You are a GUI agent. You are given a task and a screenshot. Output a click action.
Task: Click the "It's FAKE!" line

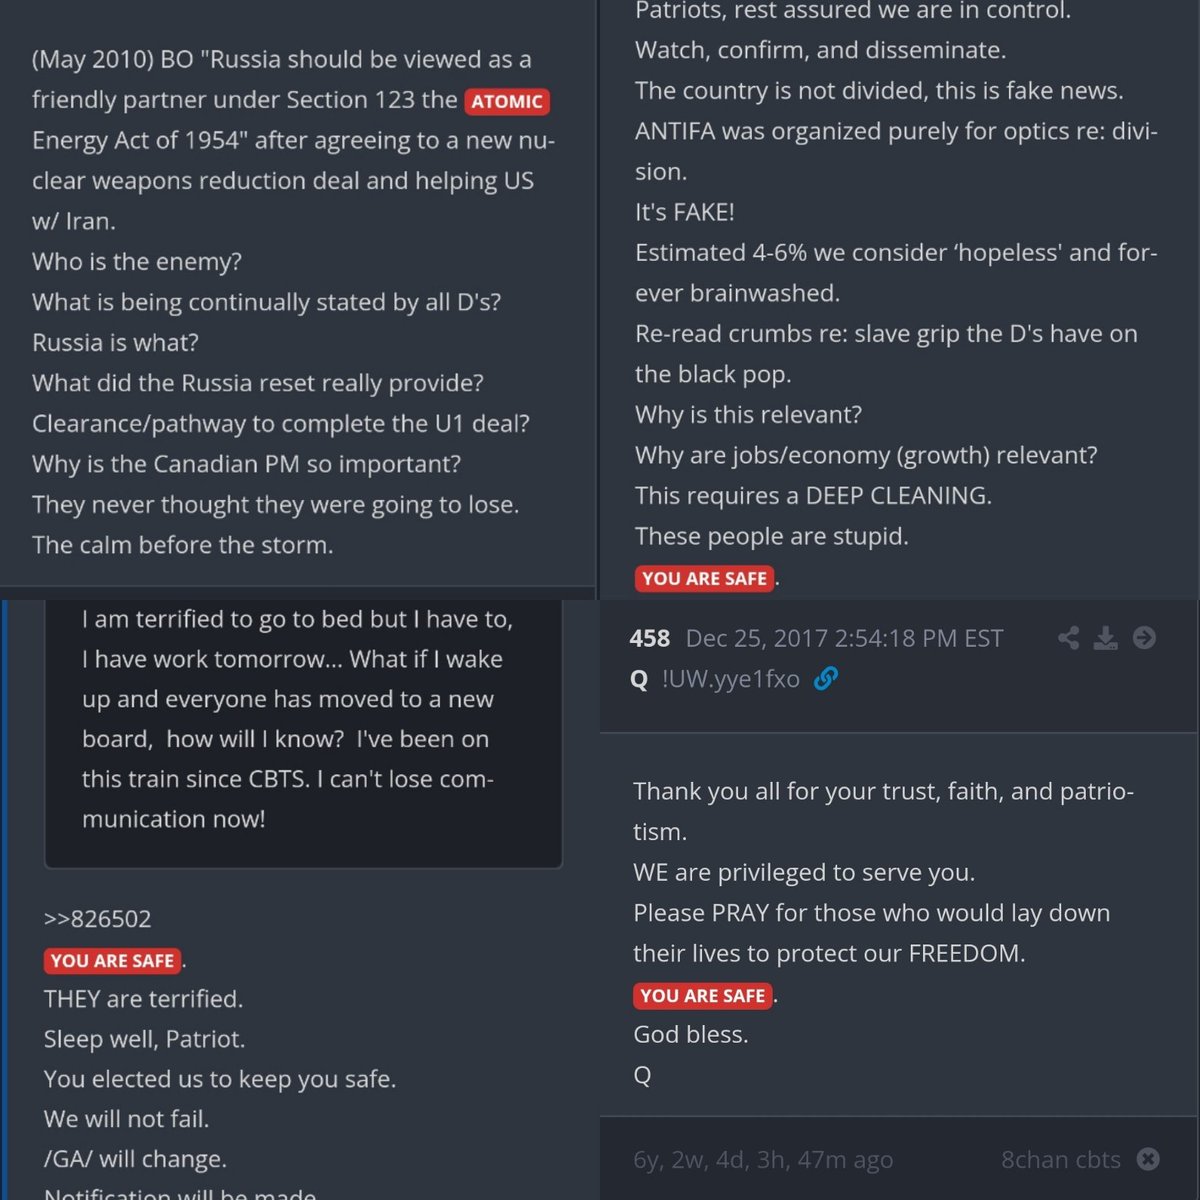point(685,212)
